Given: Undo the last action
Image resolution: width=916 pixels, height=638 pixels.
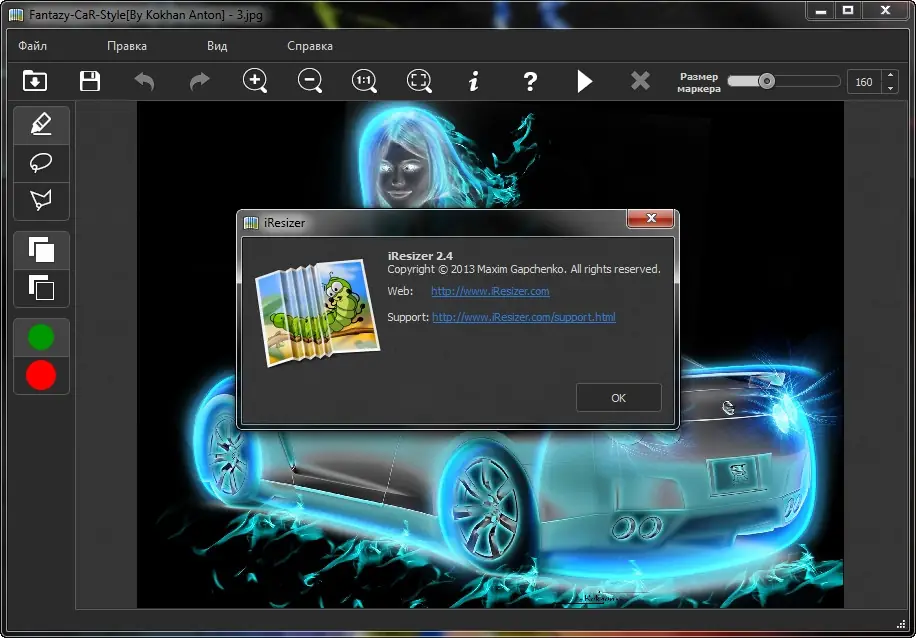Looking at the screenshot, I should click(145, 81).
